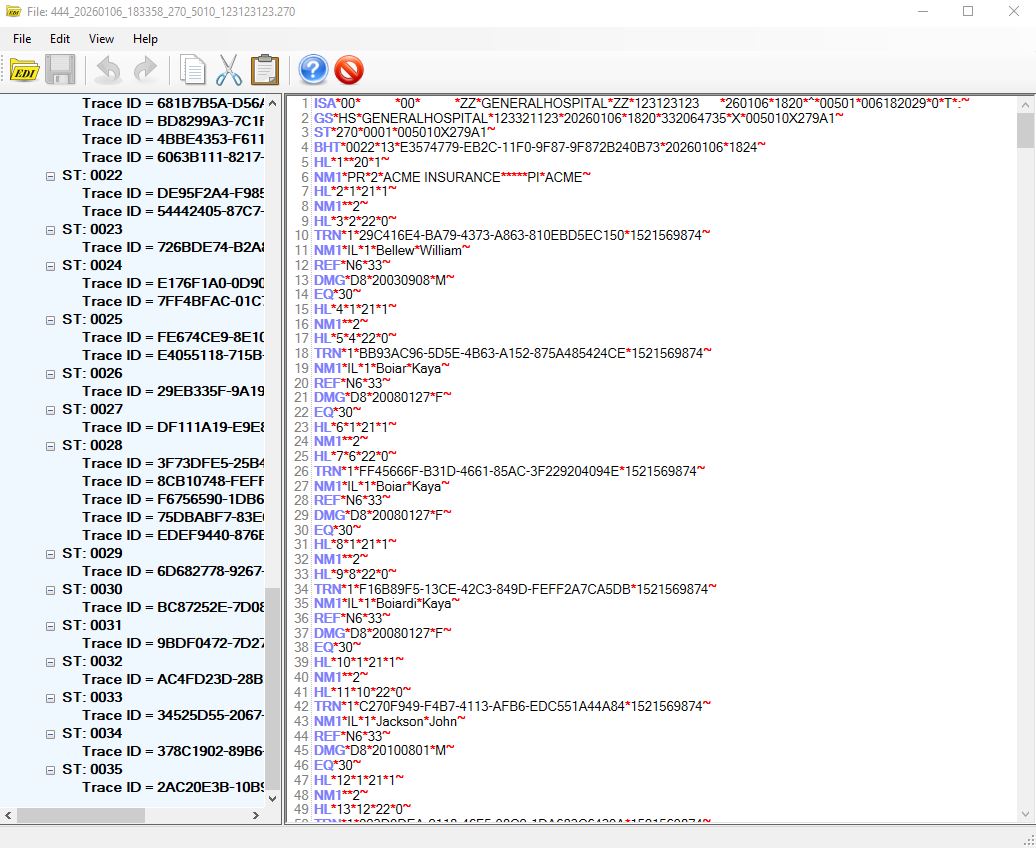The height and width of the screenshot is (848, 1036).
Task: Collapse the ST: 0033 tree node
Action: (50, 698)
